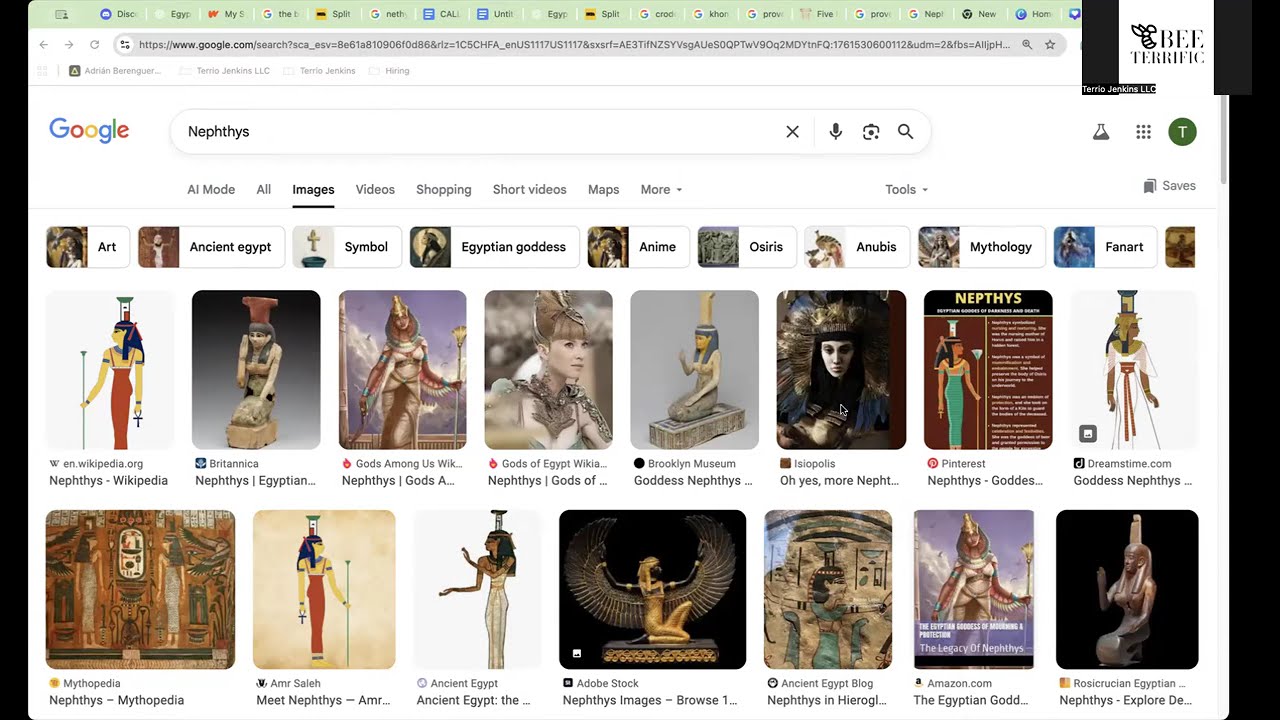Apply the Anubis suggestion chip
Viewport: 1280px width, 720px height.
point(857,247)
